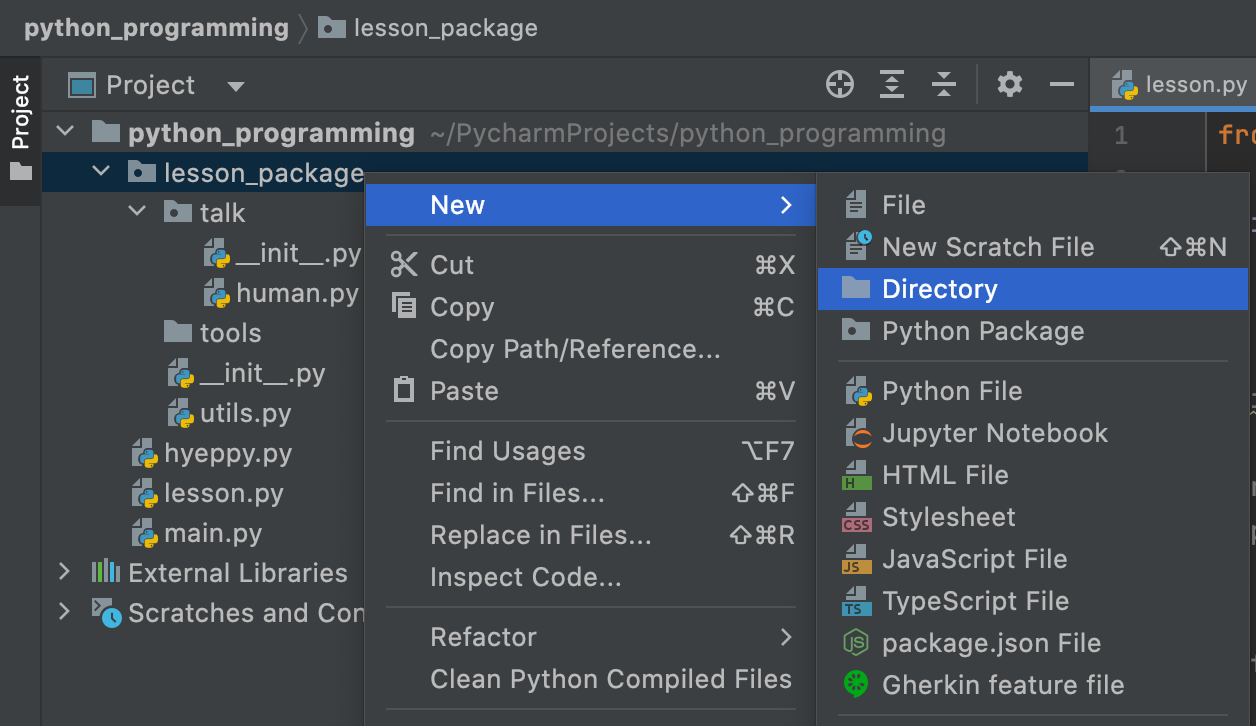Choose Copy Path/Reference from context menu
Screen dimensions: 1256x726
(591, 349)
